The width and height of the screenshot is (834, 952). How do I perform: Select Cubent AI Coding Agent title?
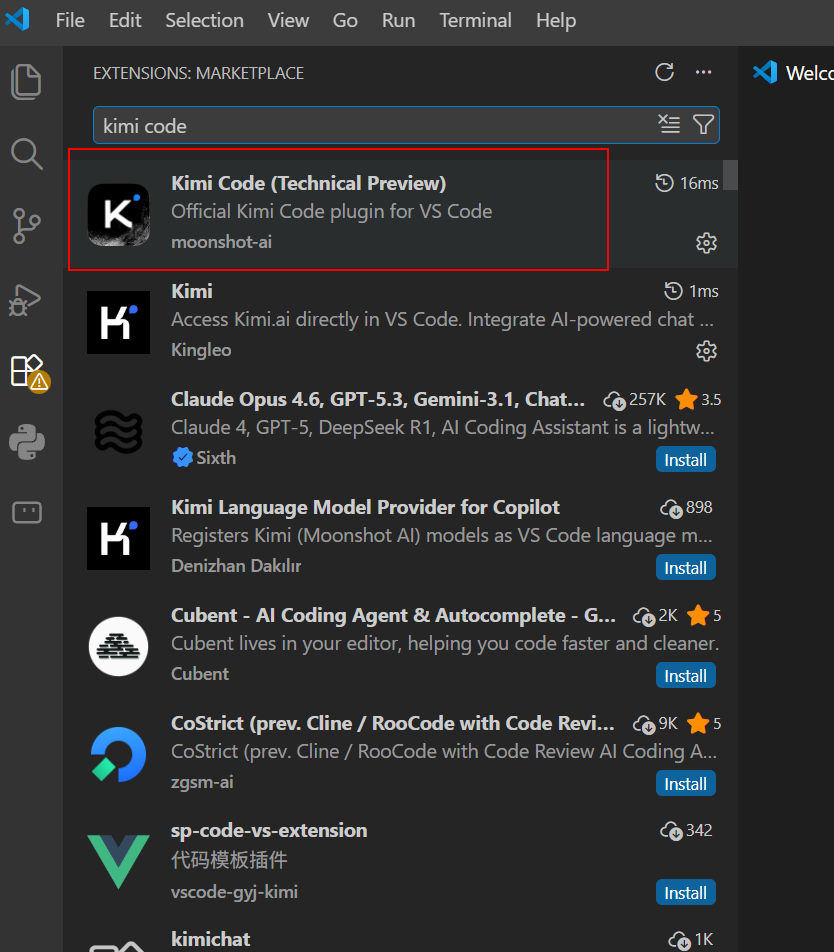(393, 616)
